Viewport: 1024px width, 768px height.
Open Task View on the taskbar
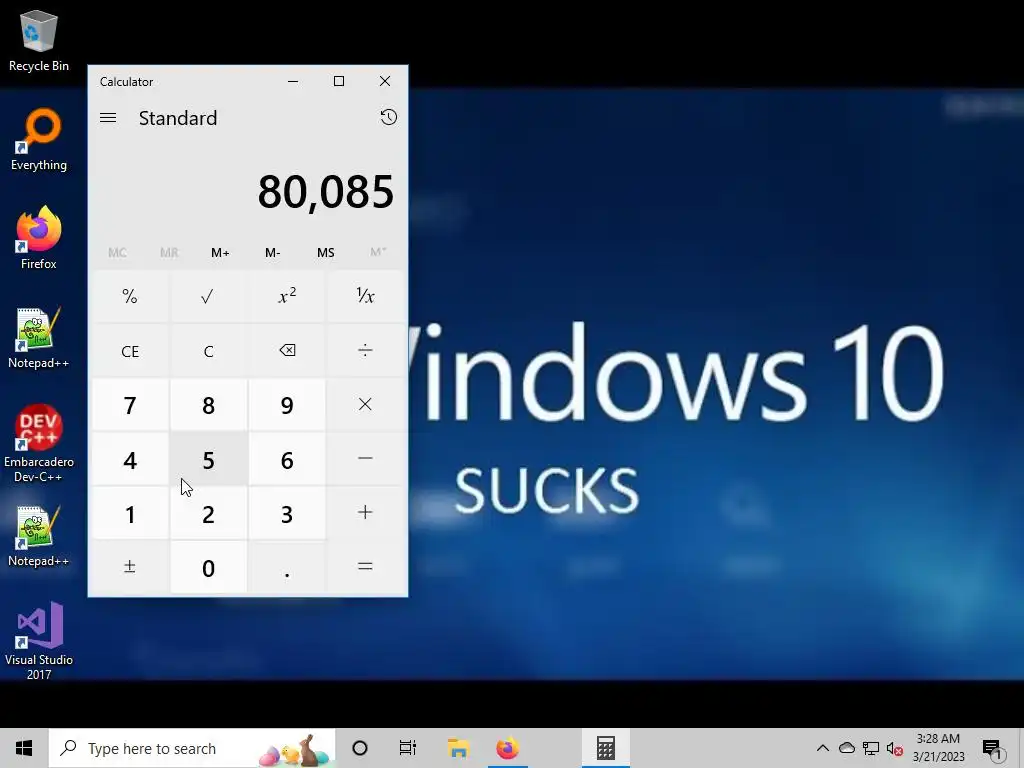click(x=408, y=748)
